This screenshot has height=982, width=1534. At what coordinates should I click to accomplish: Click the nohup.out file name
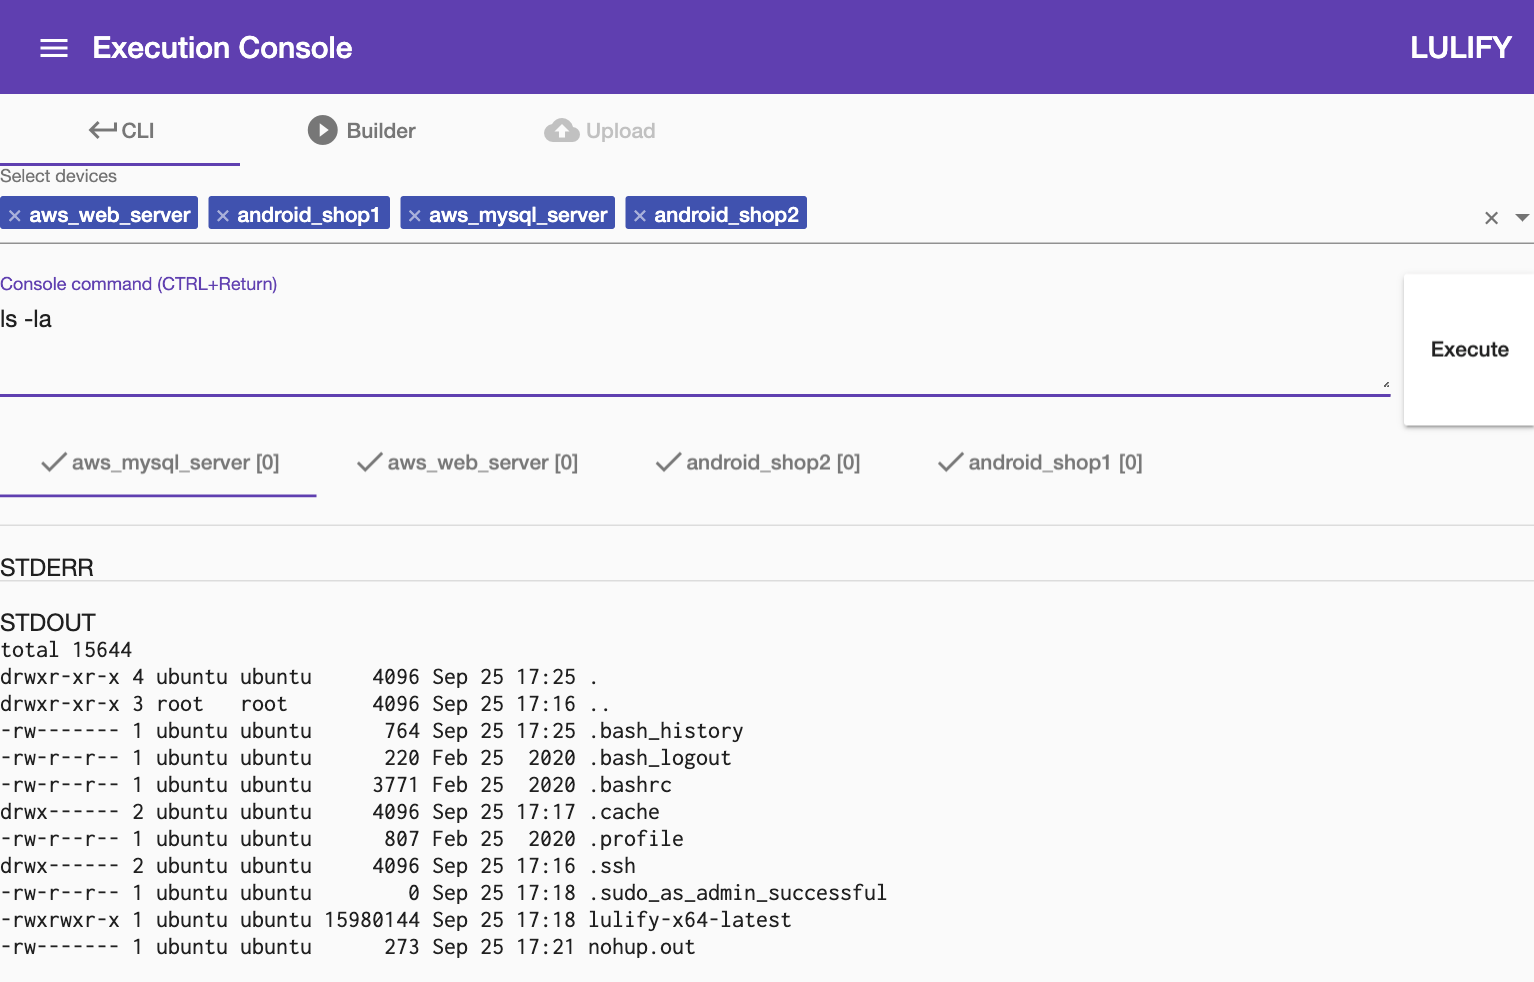pyautogui.click(x=642, y=947)
